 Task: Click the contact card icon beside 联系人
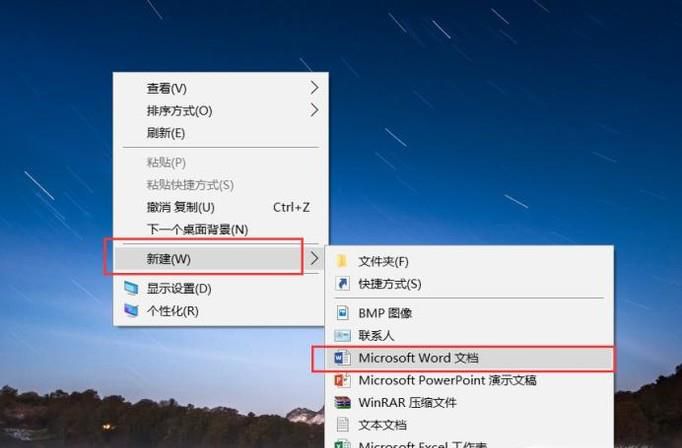pyautogui.click(x=342, y=335)
